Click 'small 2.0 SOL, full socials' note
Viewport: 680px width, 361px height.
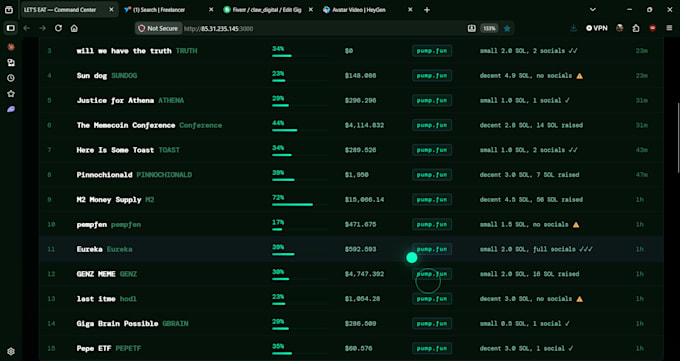tap(536, 249)
